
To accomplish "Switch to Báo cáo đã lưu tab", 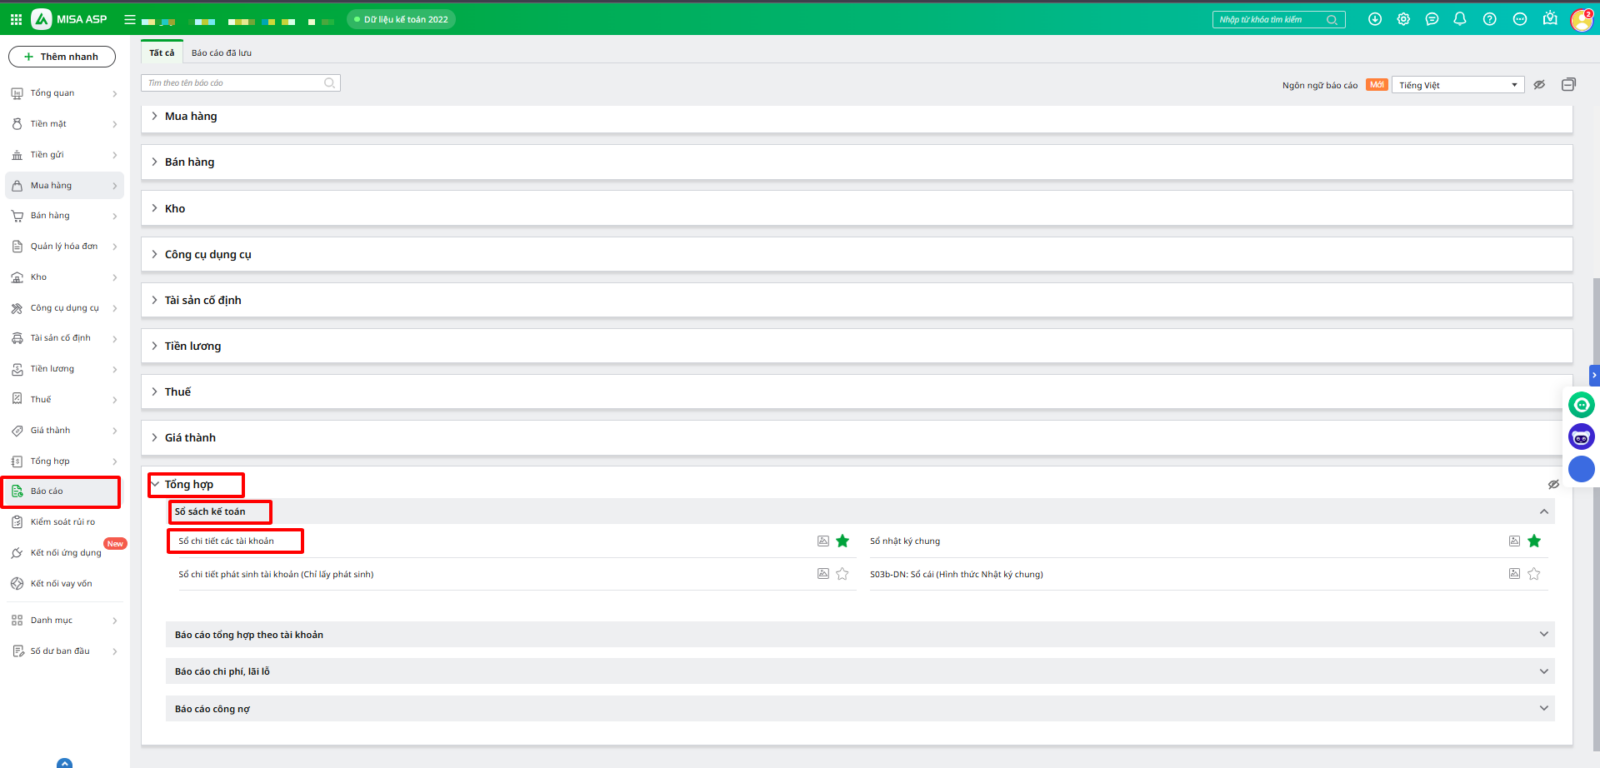I will click(x=222, y=53).
